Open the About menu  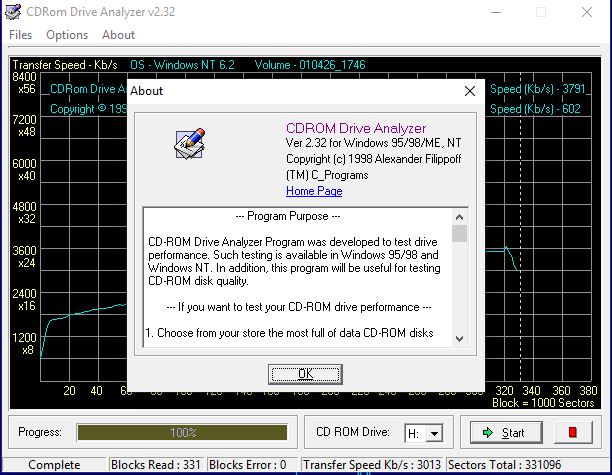(x=118, y=35)
